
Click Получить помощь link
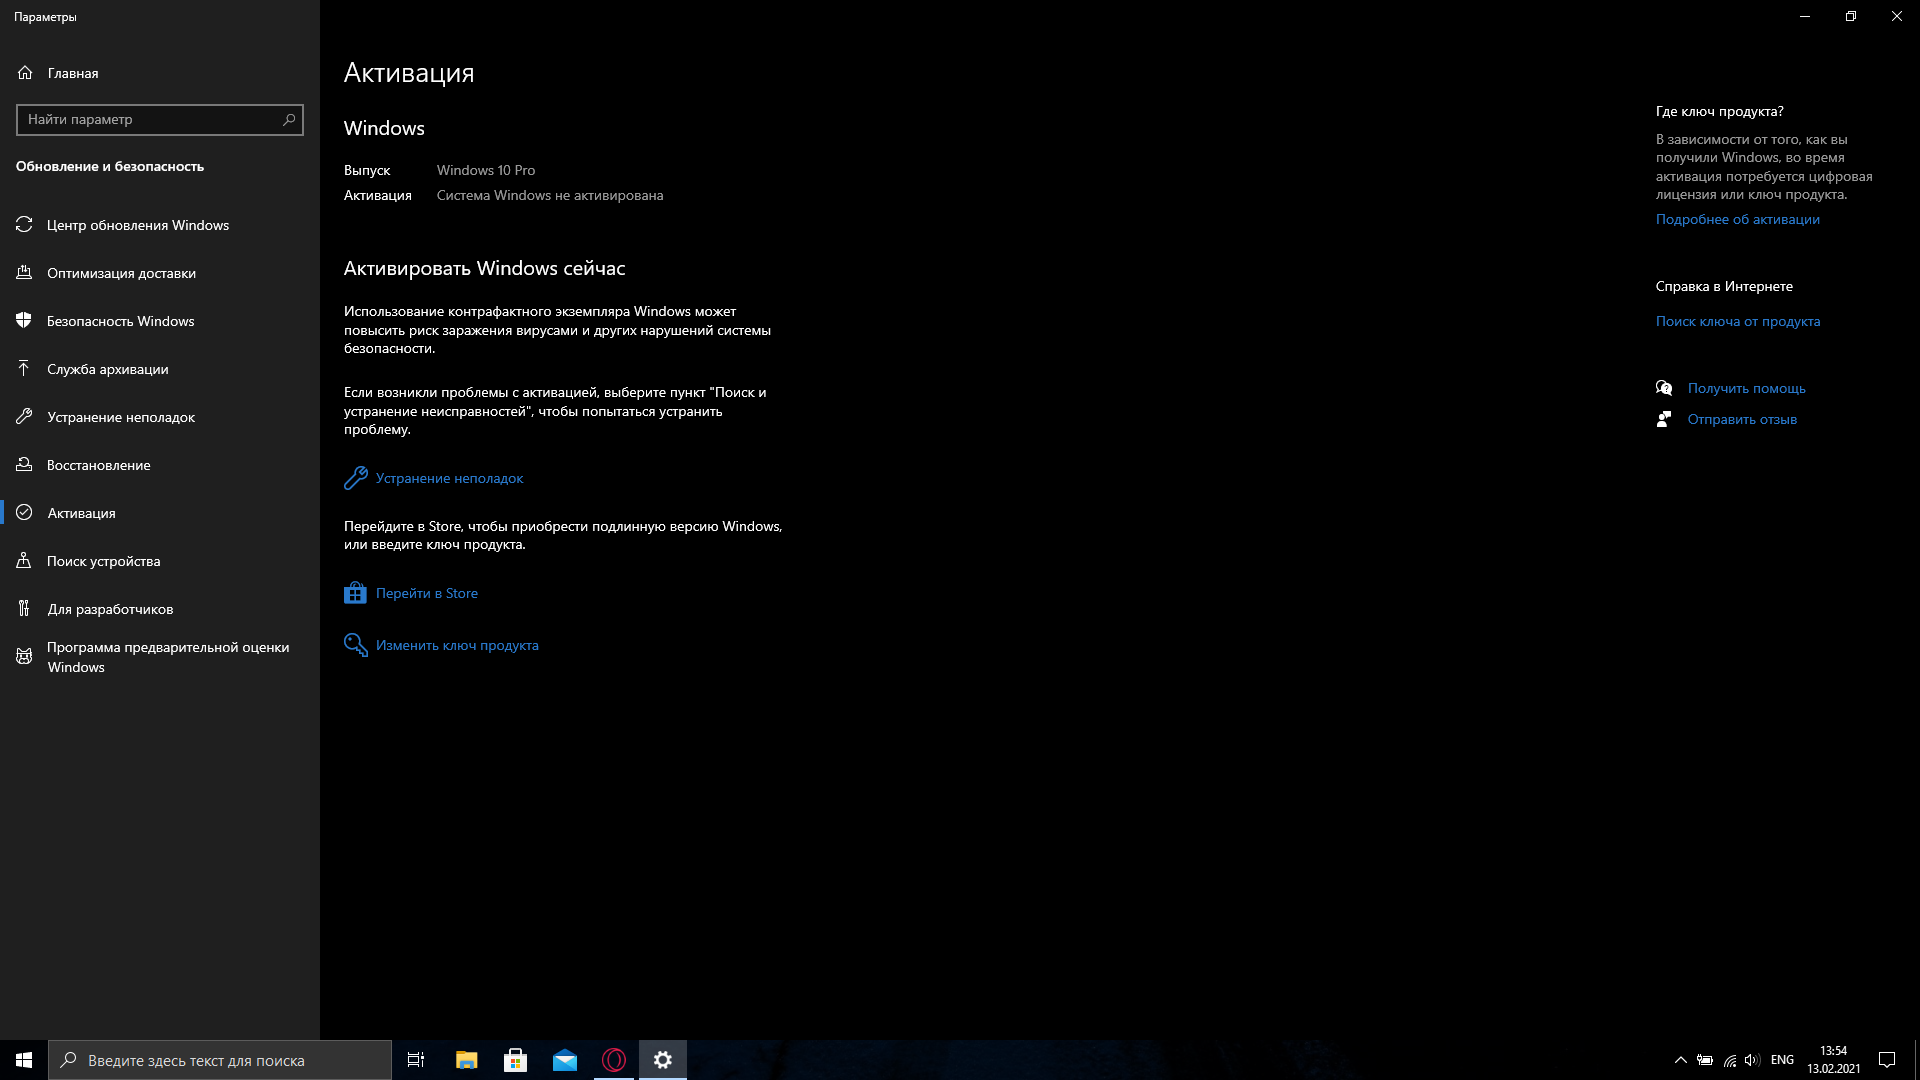(x=1746, y=388)
